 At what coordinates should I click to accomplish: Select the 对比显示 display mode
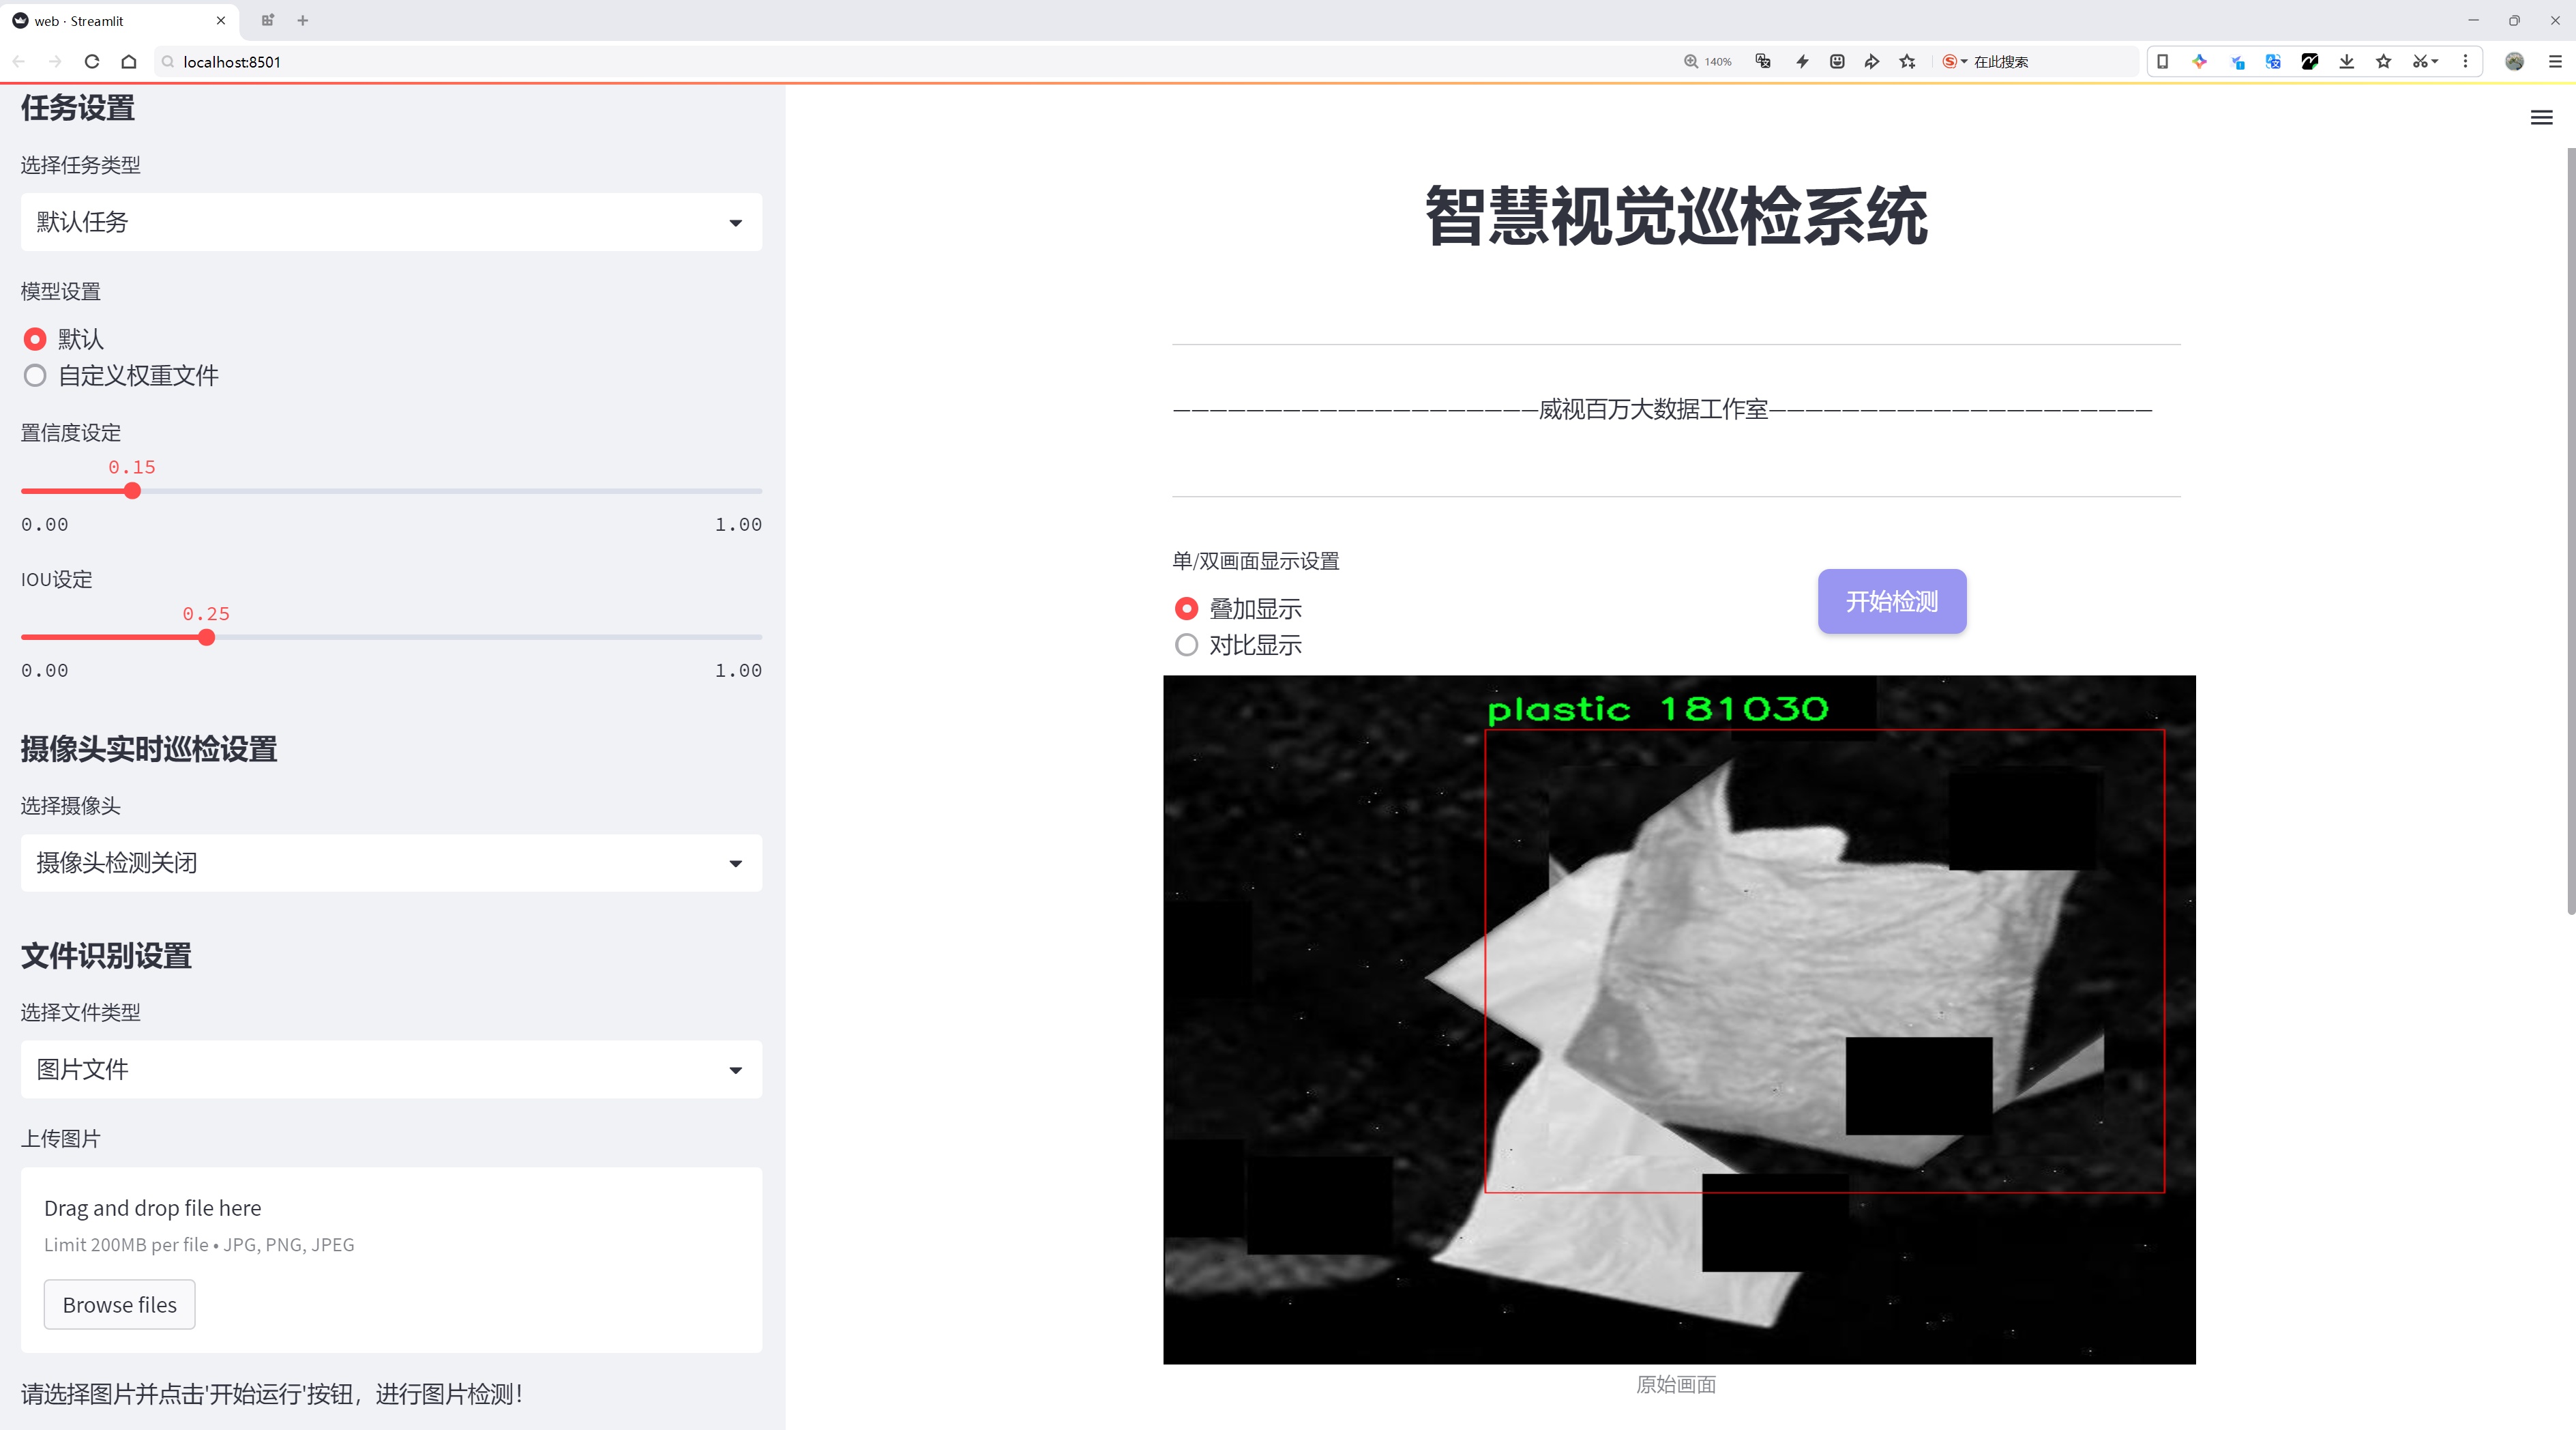[x=1186, y=645]
